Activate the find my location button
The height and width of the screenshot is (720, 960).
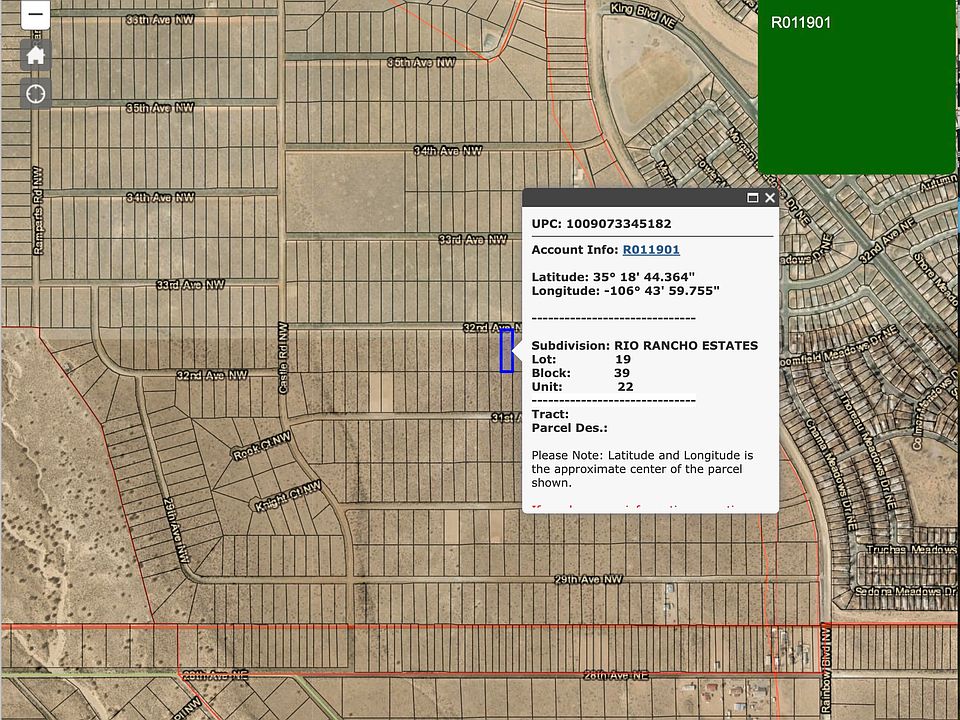point(35,94)
